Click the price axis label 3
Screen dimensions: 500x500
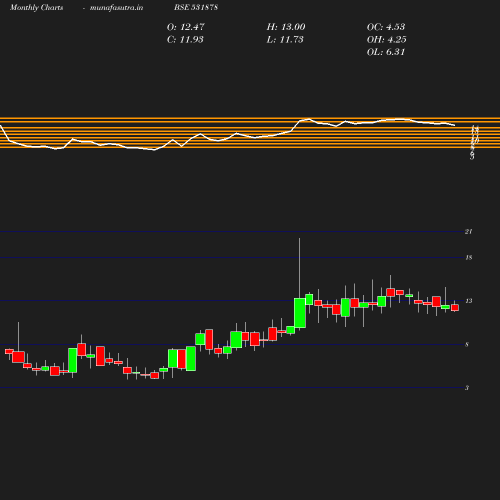click(467, 388)
